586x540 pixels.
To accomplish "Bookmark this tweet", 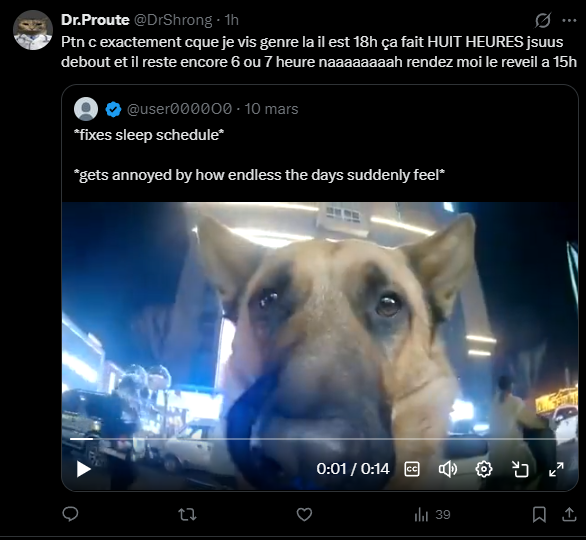I will (x=539, y=515).
